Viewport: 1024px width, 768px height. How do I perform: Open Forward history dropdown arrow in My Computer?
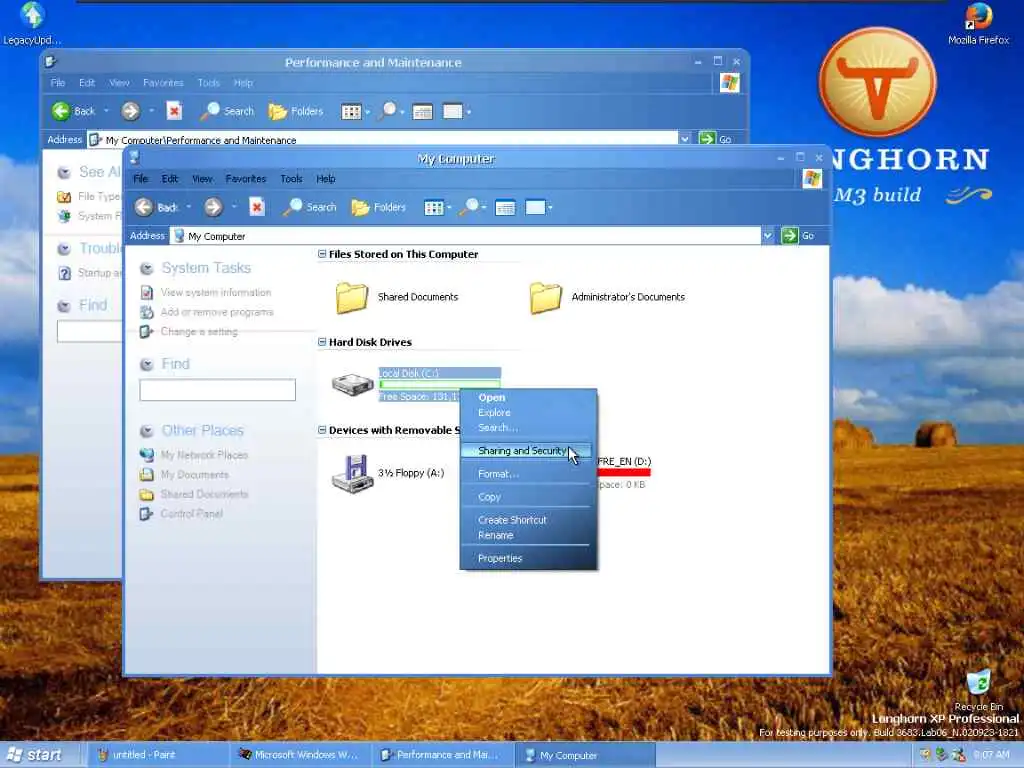pyautogui.click(x=234, y=207)
